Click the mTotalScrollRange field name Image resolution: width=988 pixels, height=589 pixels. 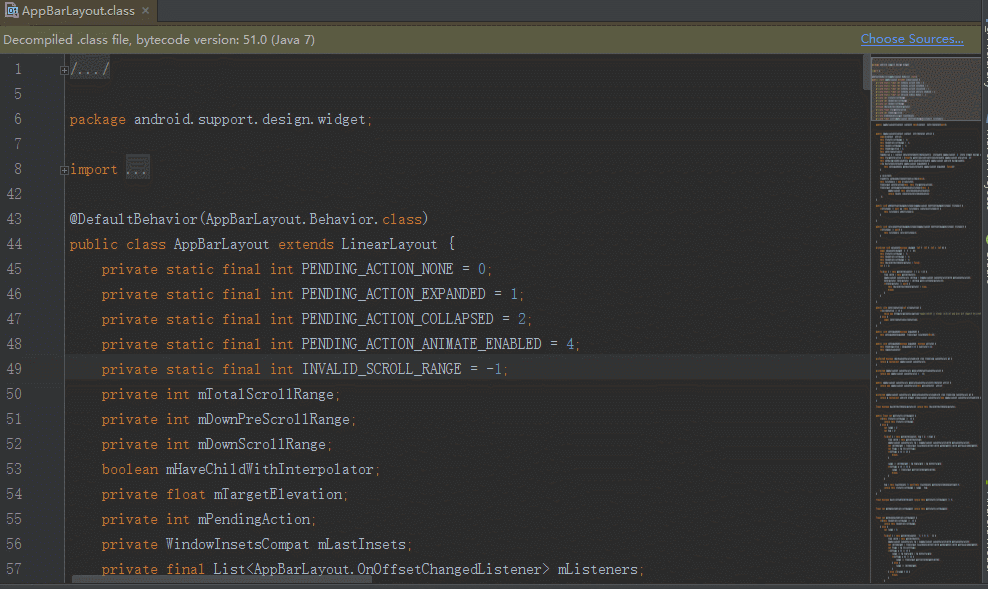point(266,394)
